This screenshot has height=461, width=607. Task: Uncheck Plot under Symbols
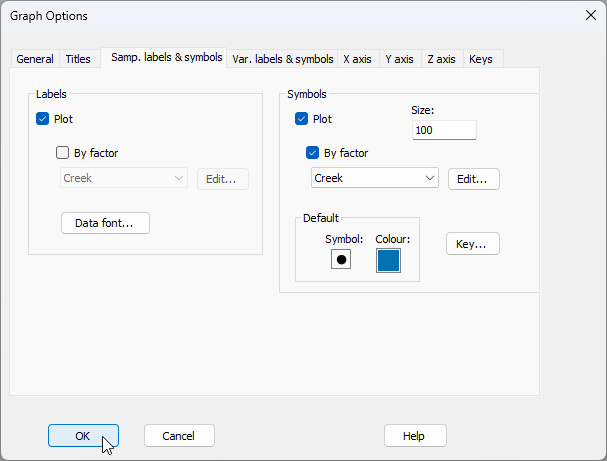(302, 119)
